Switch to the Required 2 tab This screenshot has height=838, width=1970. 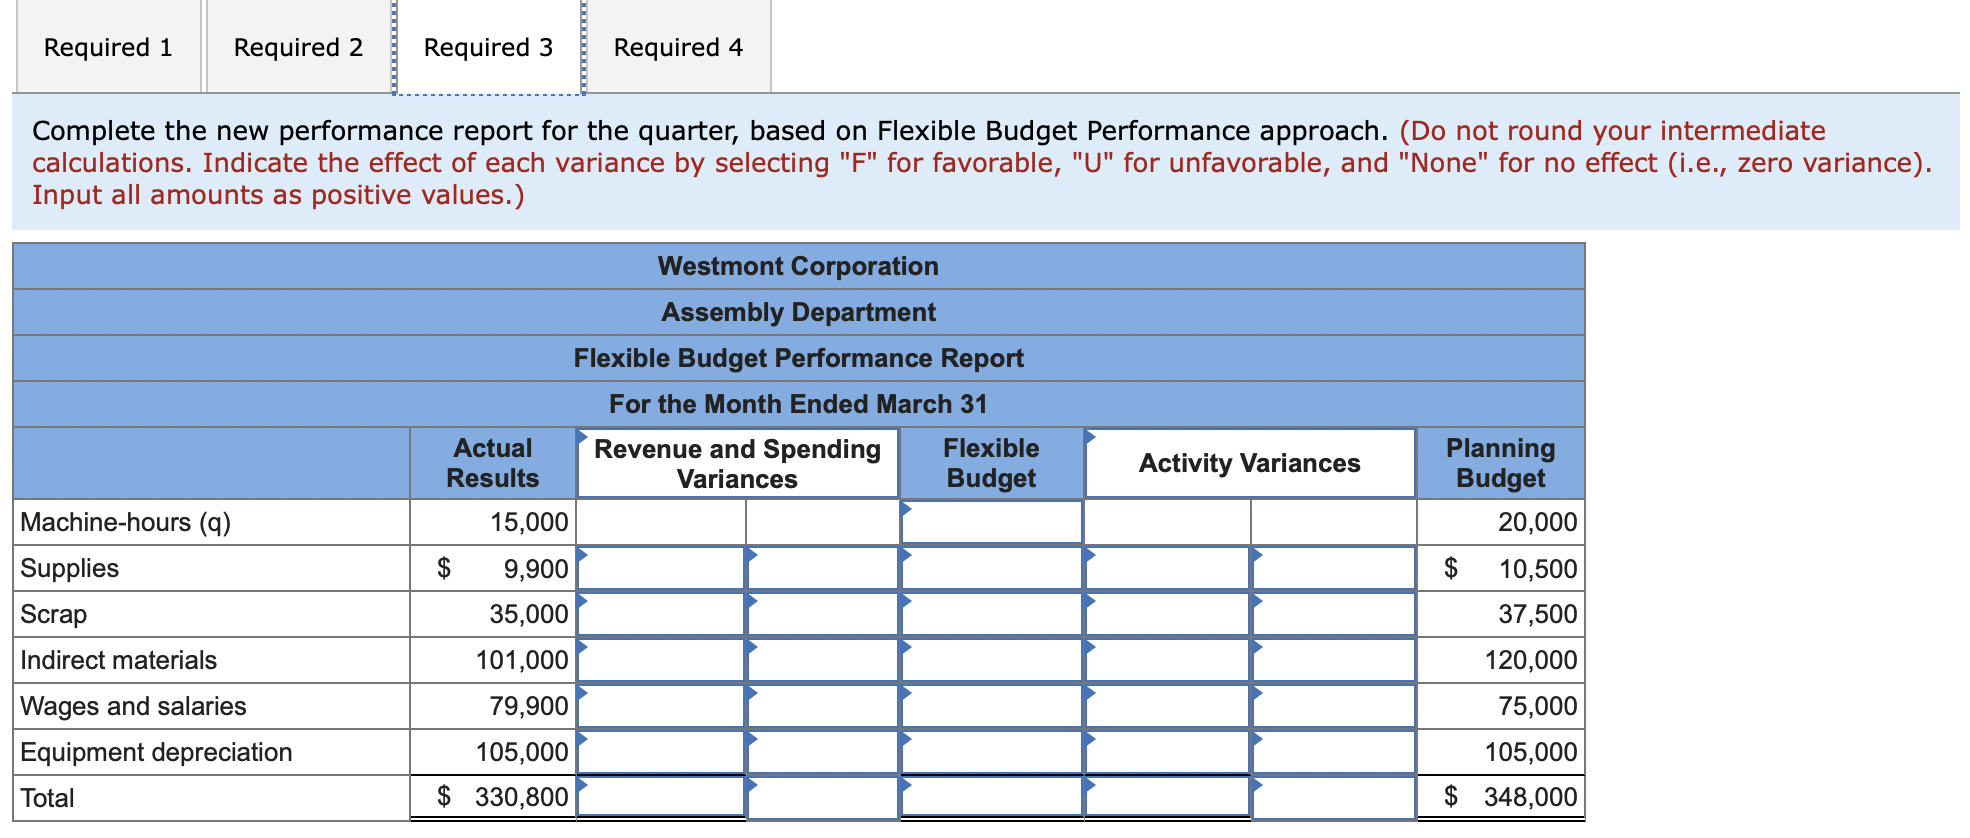tap(295, 46)
